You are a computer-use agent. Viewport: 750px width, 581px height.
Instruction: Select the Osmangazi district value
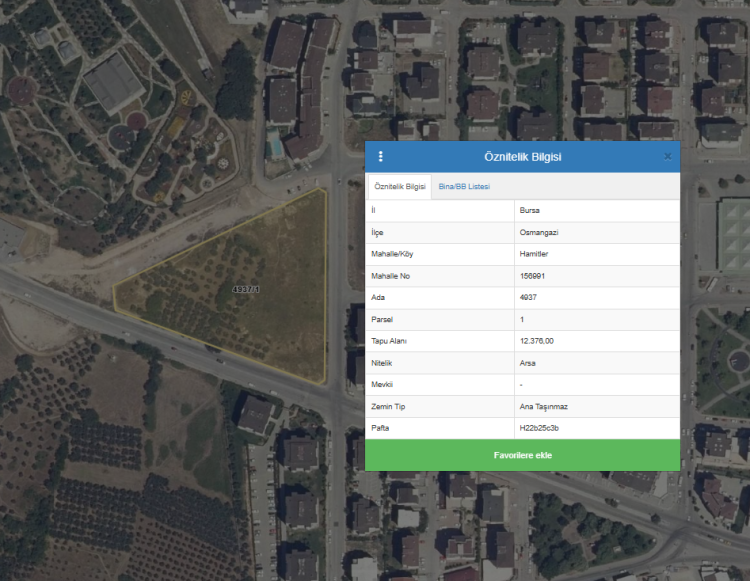[539, 232]
